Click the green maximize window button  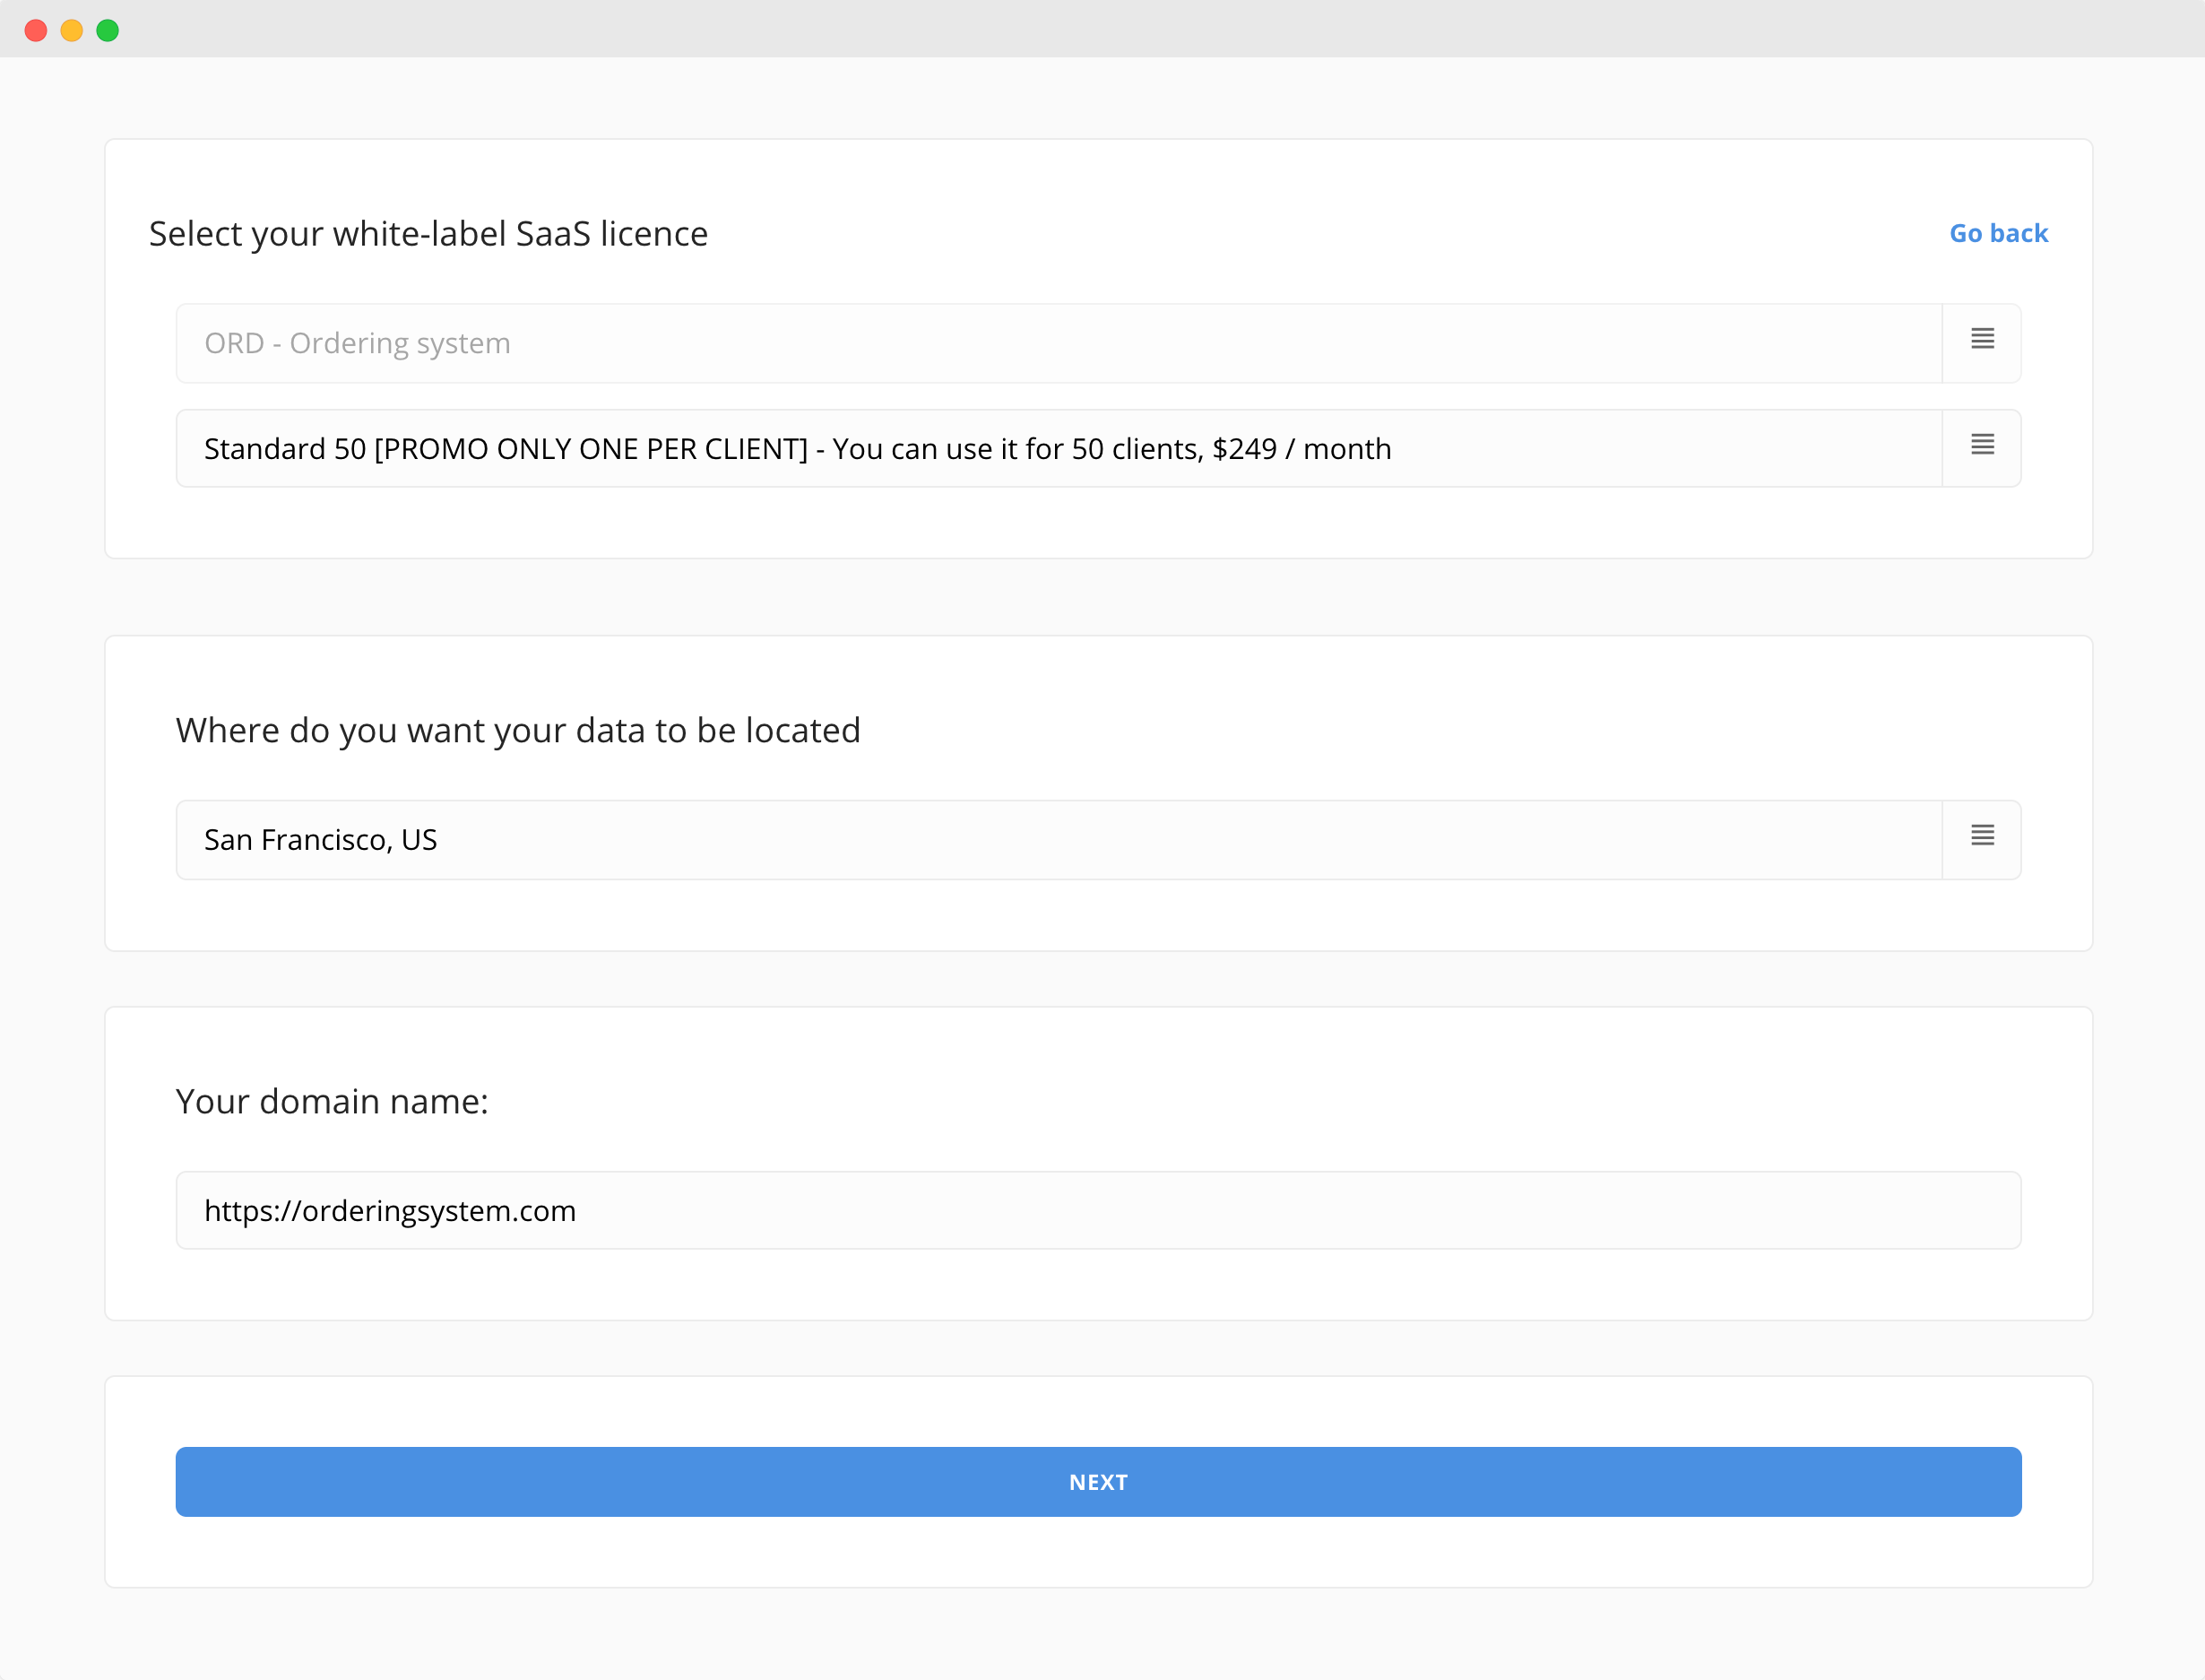(x=108, y=30)
